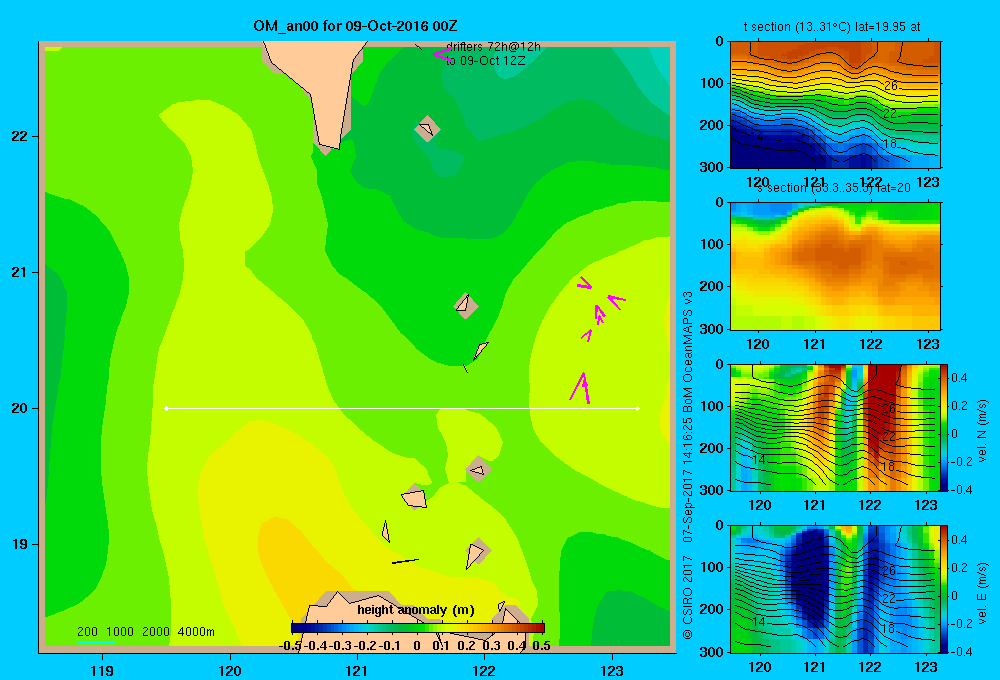Click the vel. N vertical color bar
This screenshot has width=1000, height=680.
pos(945,427)
